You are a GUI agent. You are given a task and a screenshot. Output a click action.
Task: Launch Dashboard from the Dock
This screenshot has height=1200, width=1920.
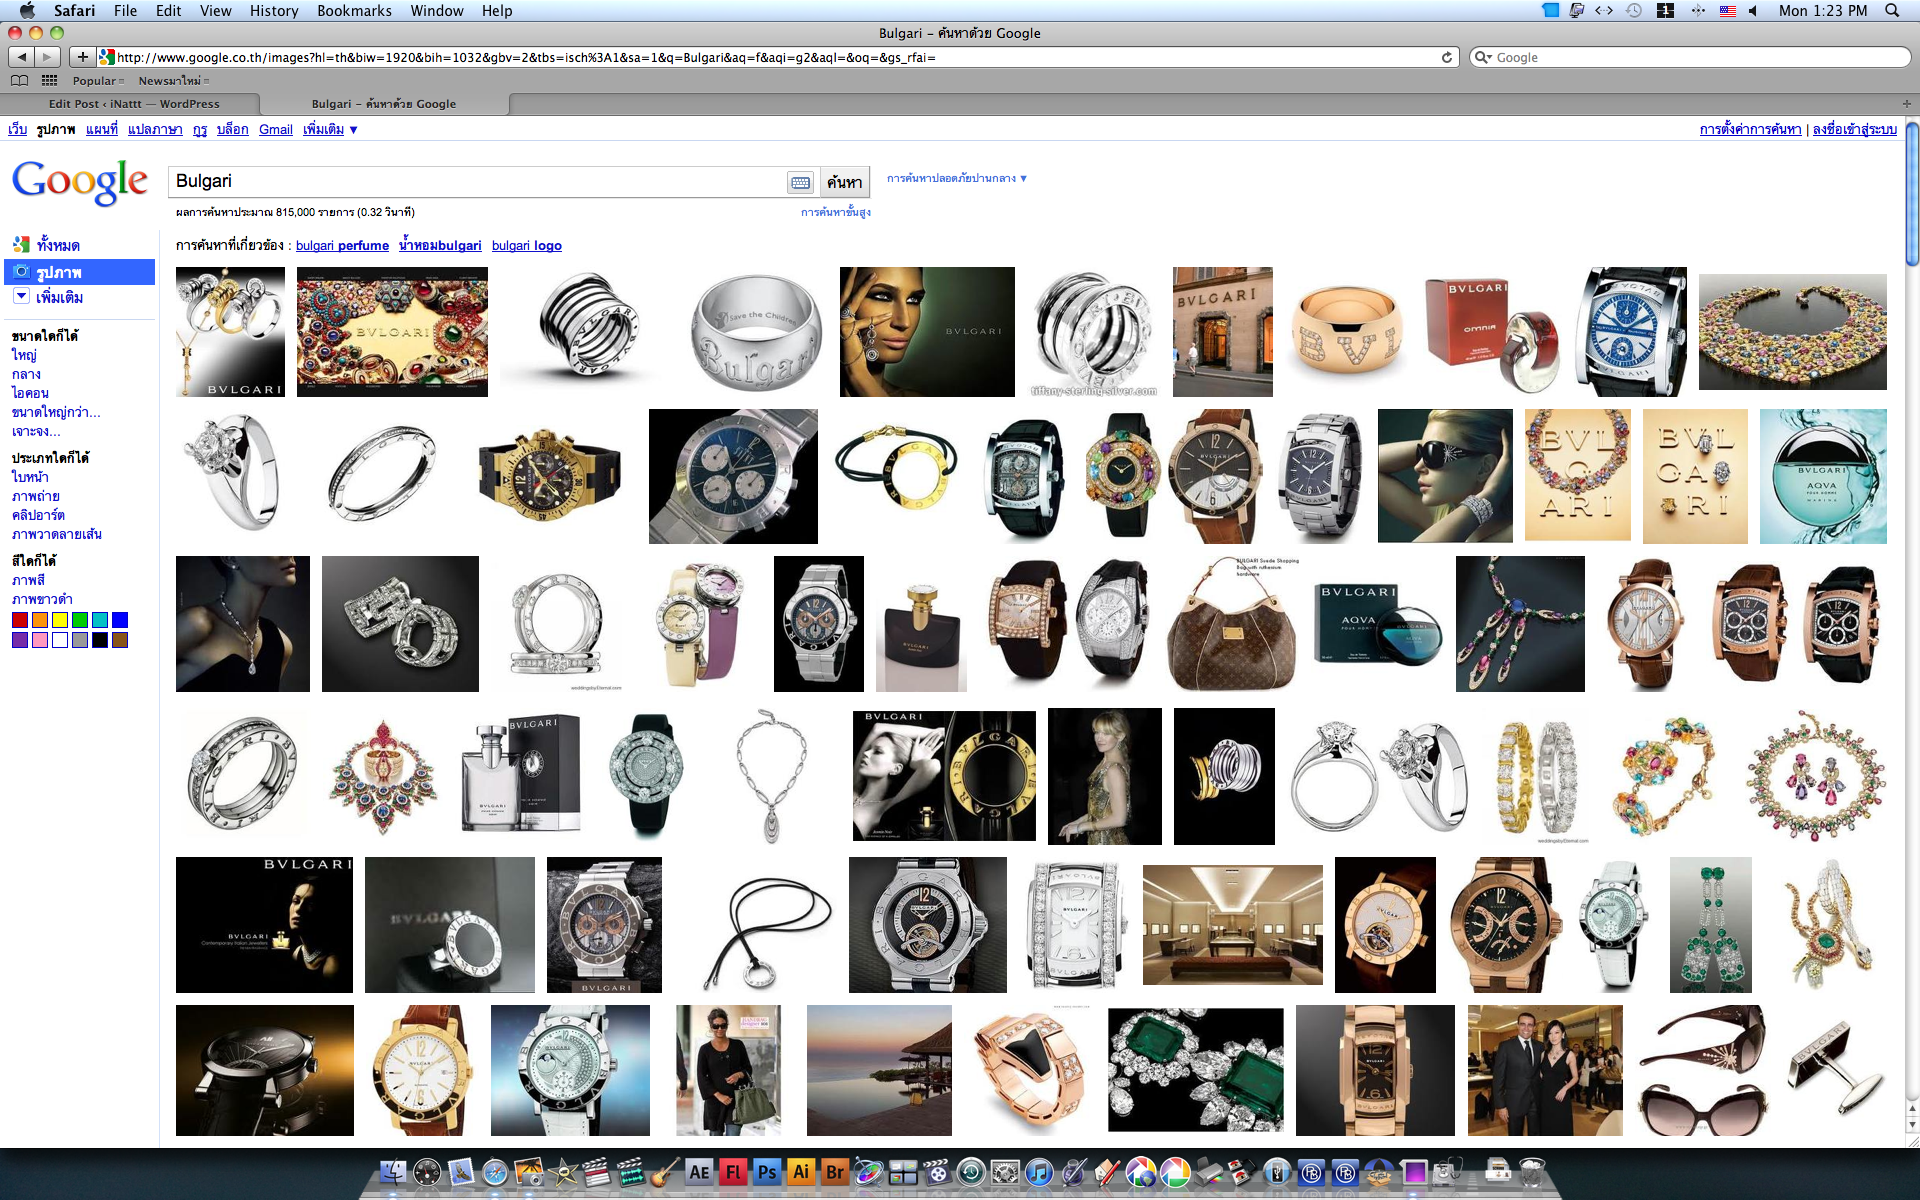point(427,1172)
